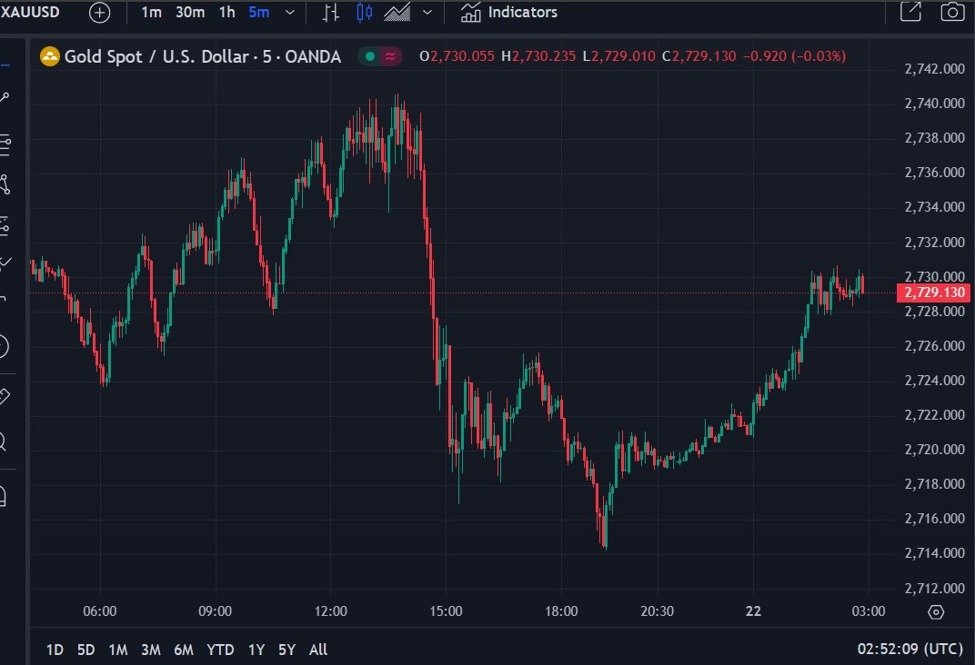The width and height of the screenshot is (975, 665).
Task: Select the candlestick chart style icon
Action: [364, 13]
